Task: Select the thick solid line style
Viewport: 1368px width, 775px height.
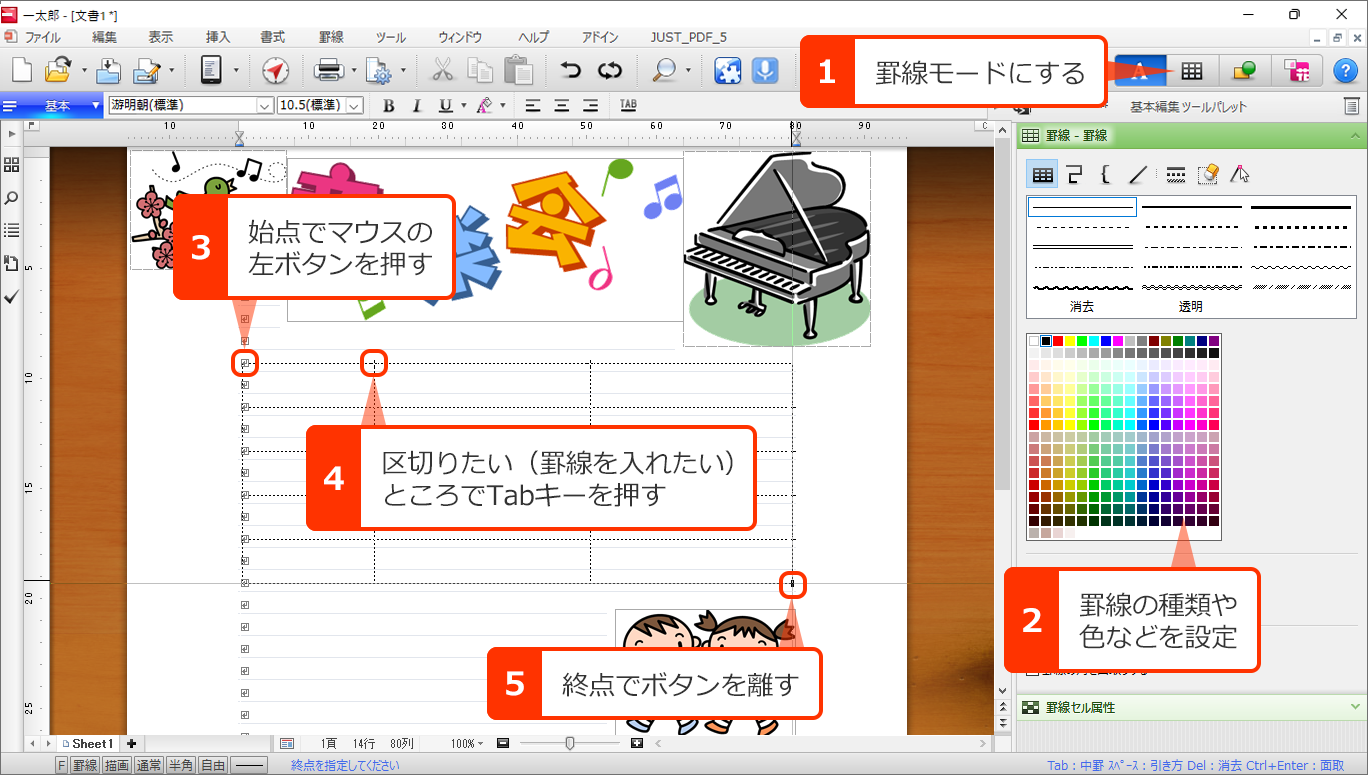Action: (1301, 207)
